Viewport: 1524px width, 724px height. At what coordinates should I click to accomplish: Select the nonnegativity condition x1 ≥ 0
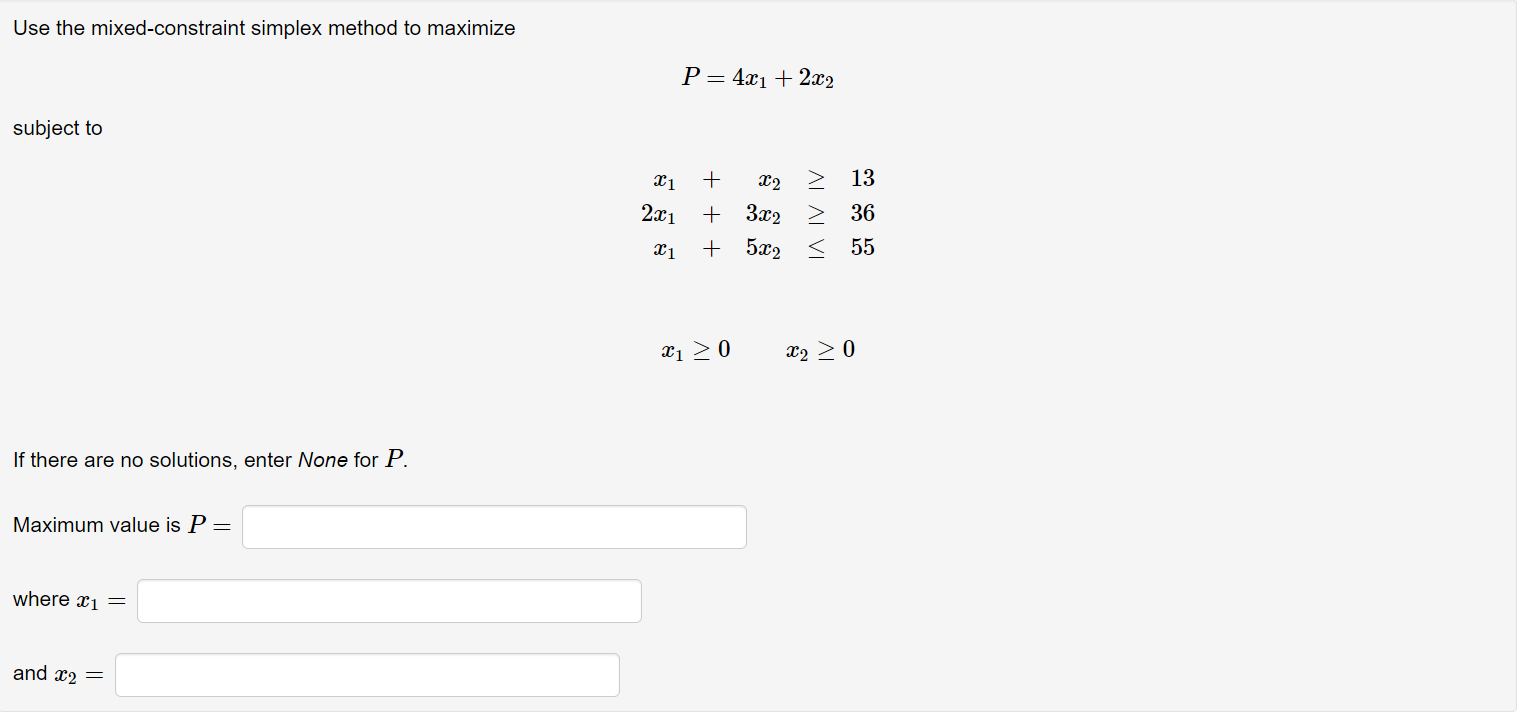click(x=696, y=349)
